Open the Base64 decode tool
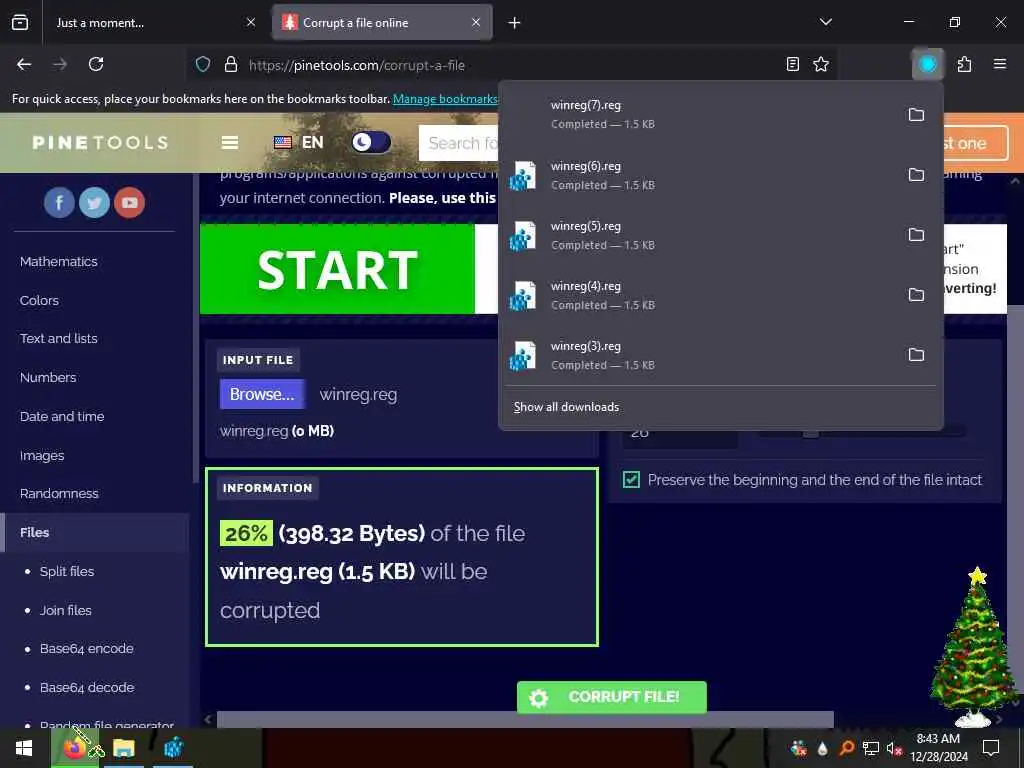Image resolution: width=1024 pixels, height=768 pixels. [87, 688]
